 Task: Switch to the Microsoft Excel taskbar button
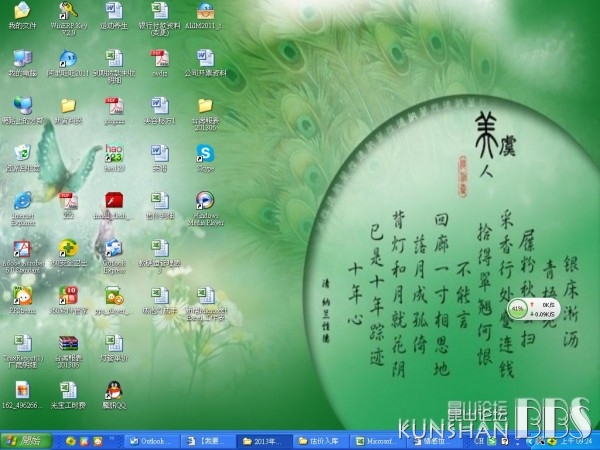point(377,441)
